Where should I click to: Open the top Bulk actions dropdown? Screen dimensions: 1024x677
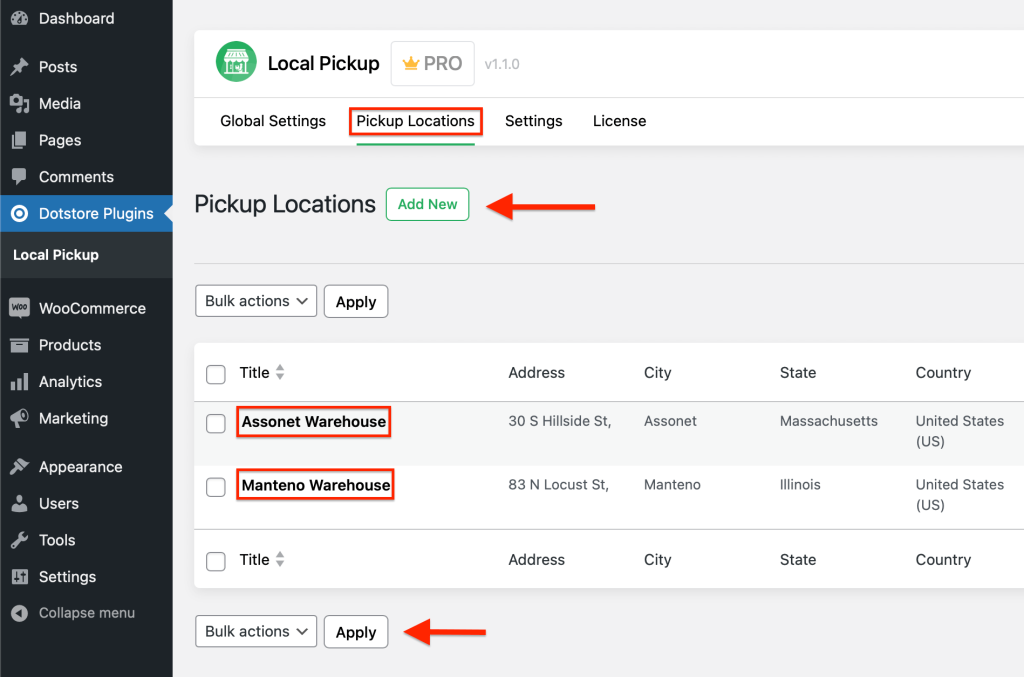pyautogui.click(x=256, y=301)
